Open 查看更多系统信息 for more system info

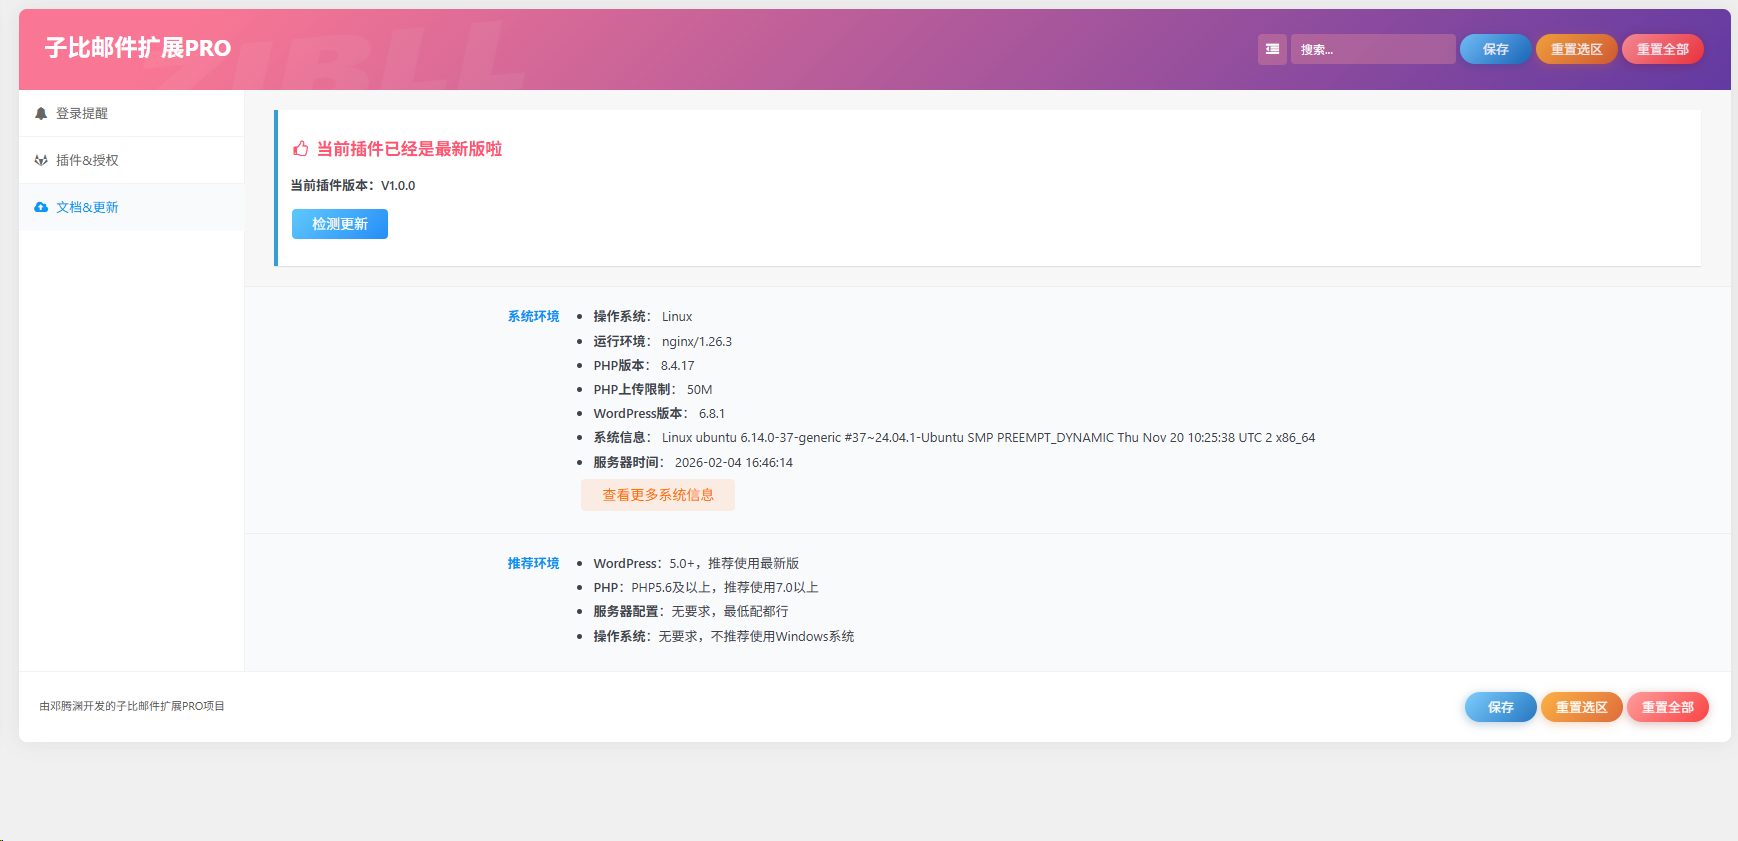(658, 495)
